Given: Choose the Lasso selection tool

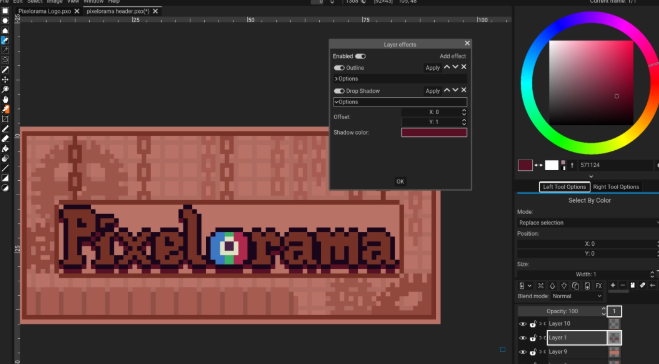Looking at the screenshot, I should (5, 60).
